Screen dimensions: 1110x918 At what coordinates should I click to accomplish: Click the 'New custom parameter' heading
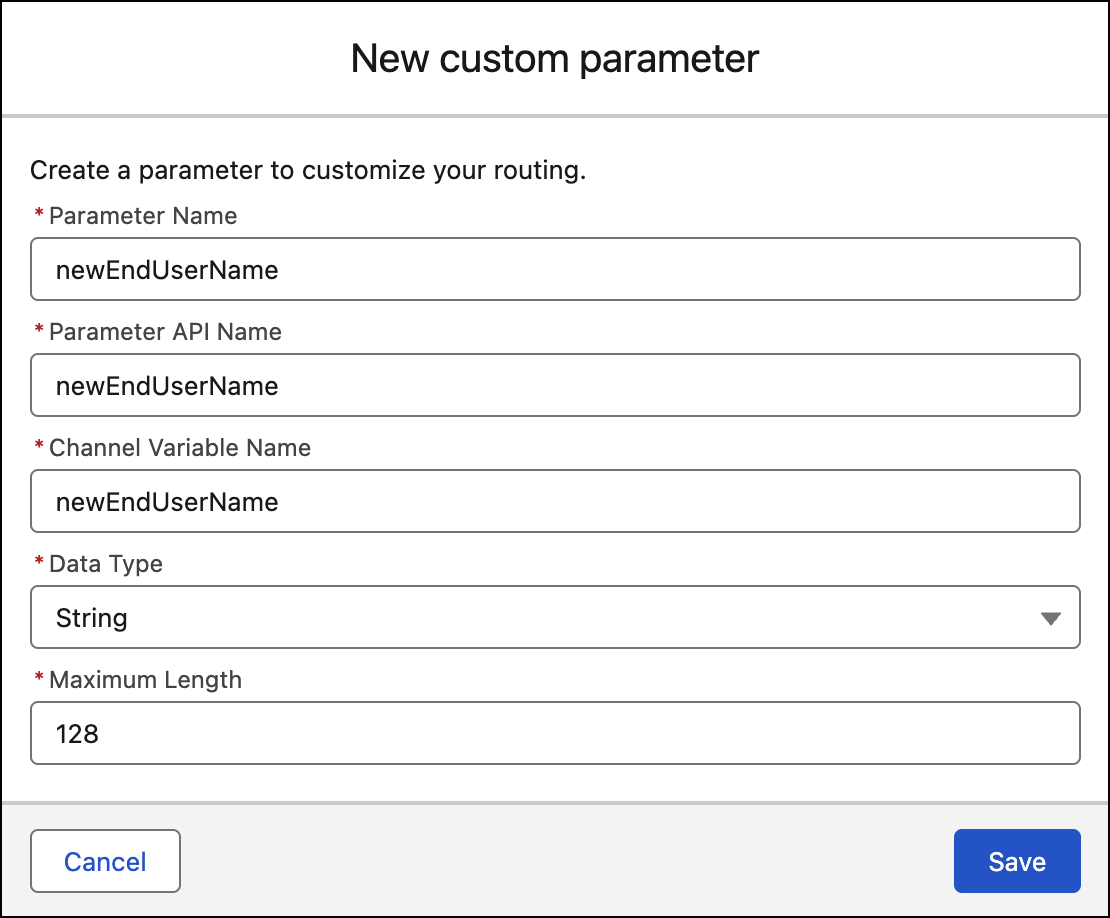pyautogui.click(x=555, y=59)
